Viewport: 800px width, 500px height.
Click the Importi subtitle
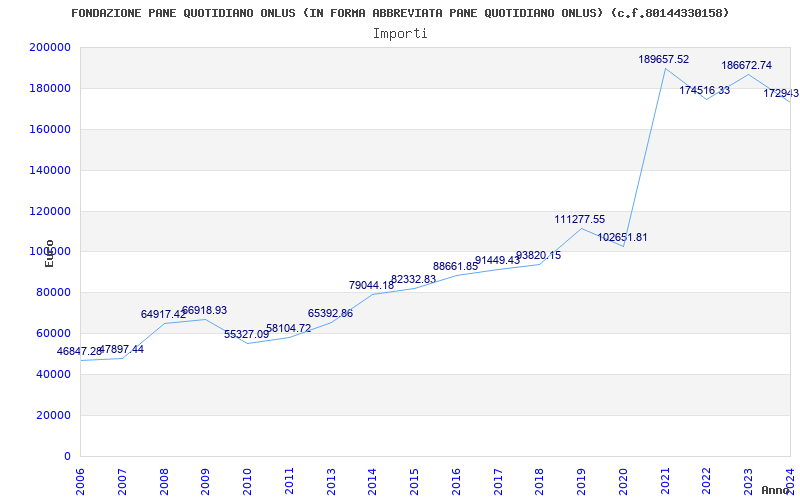click(400, 34)
